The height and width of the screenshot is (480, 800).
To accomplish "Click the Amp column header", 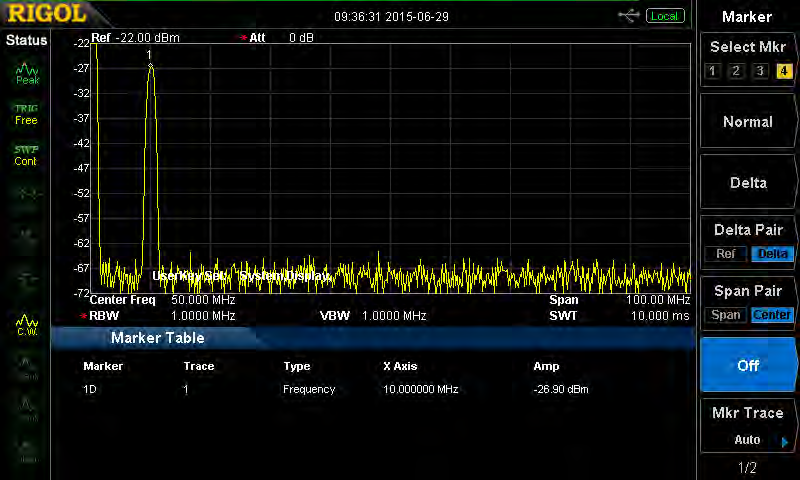I will pos(546,366).
